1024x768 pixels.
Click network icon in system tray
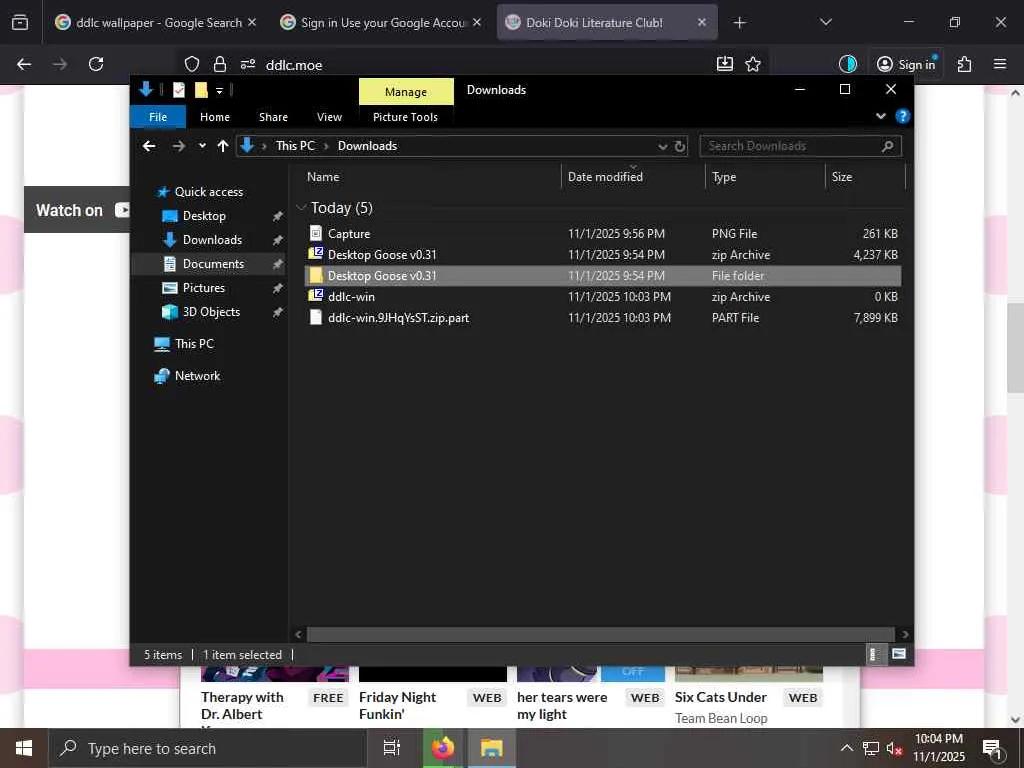(x=871, y=748)
